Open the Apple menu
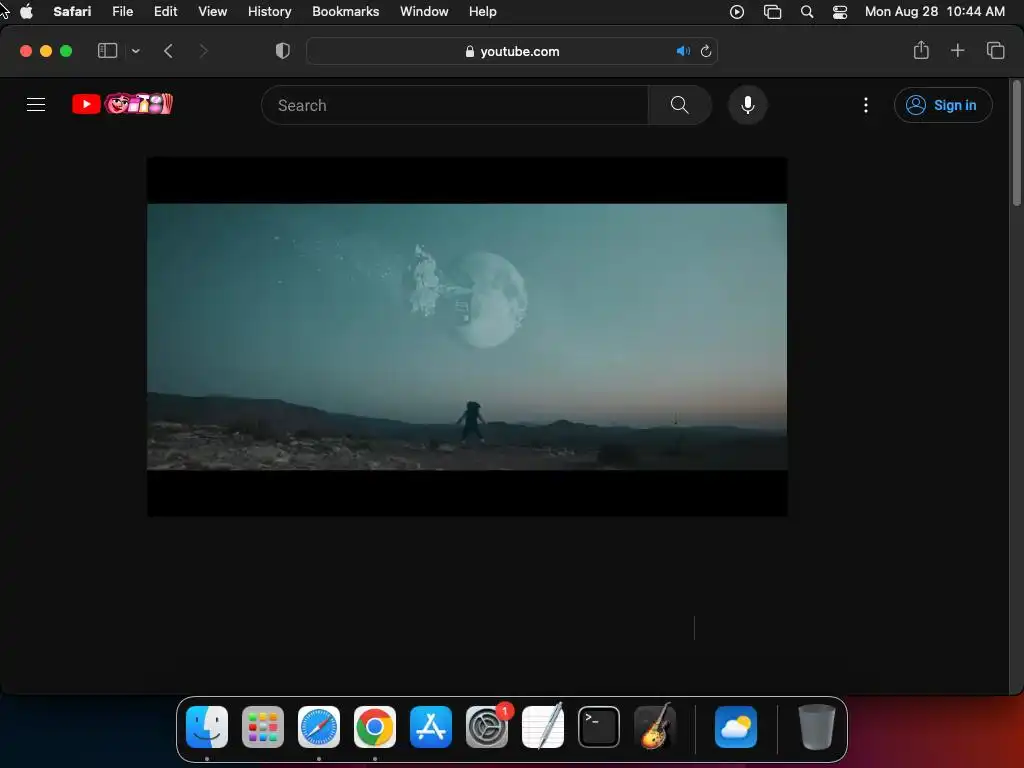 pyautogui.click(x=27, y=12)
